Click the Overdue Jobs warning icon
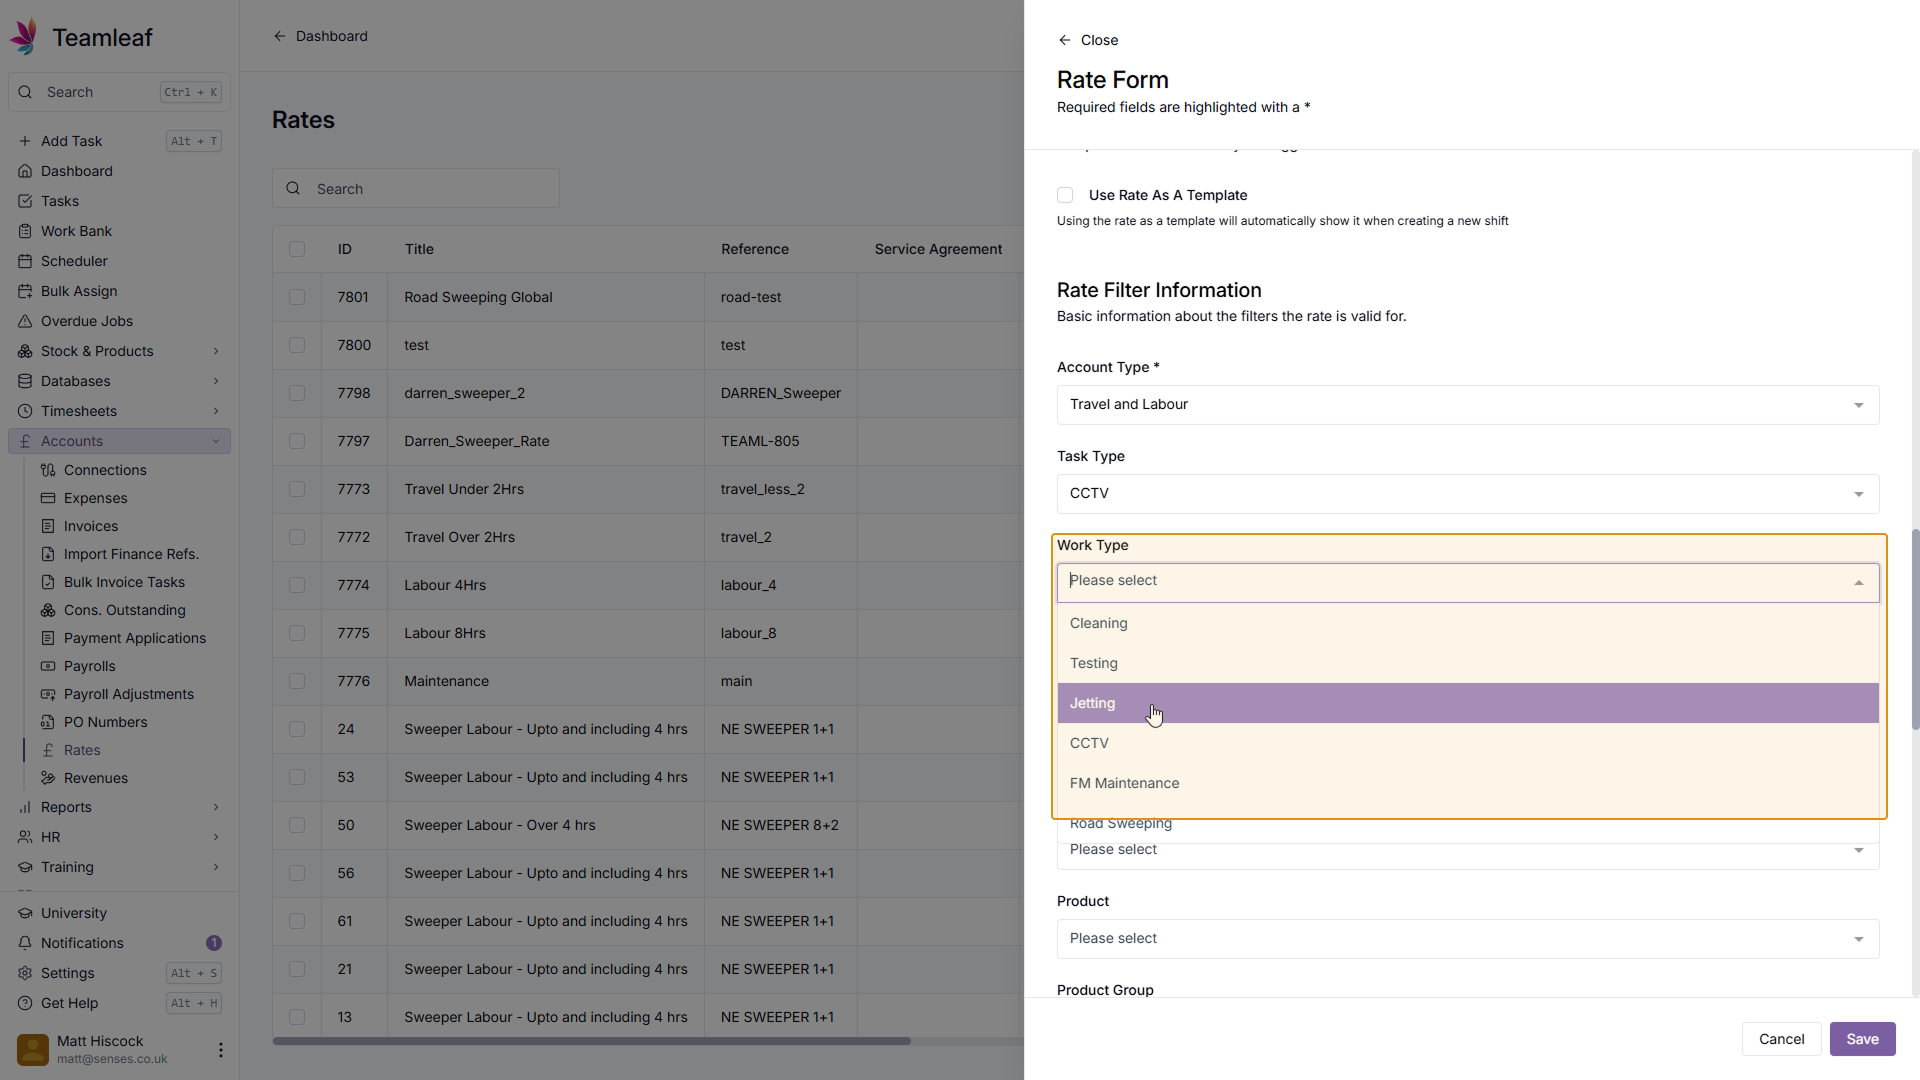The height and width of the screenshot is (1080, 1920). pyautogui.click(x=25, y=321)
